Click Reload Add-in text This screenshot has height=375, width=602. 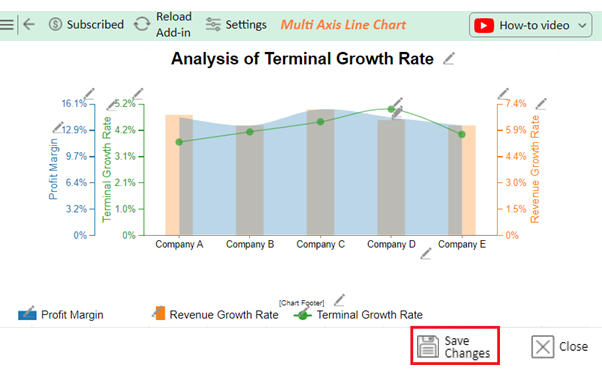tap(174, 25)
